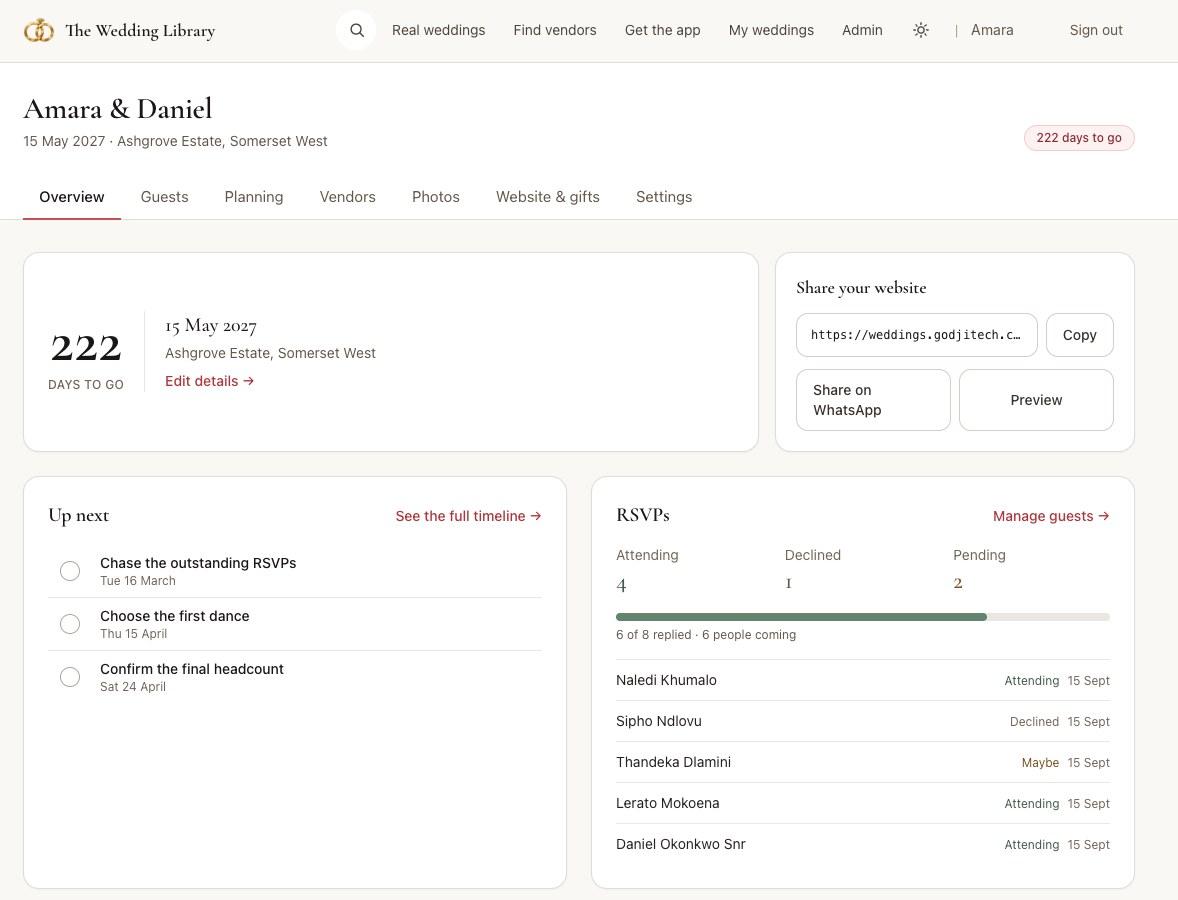Open the Admin section
The image size is (1178, 900).
coord(862,30)
